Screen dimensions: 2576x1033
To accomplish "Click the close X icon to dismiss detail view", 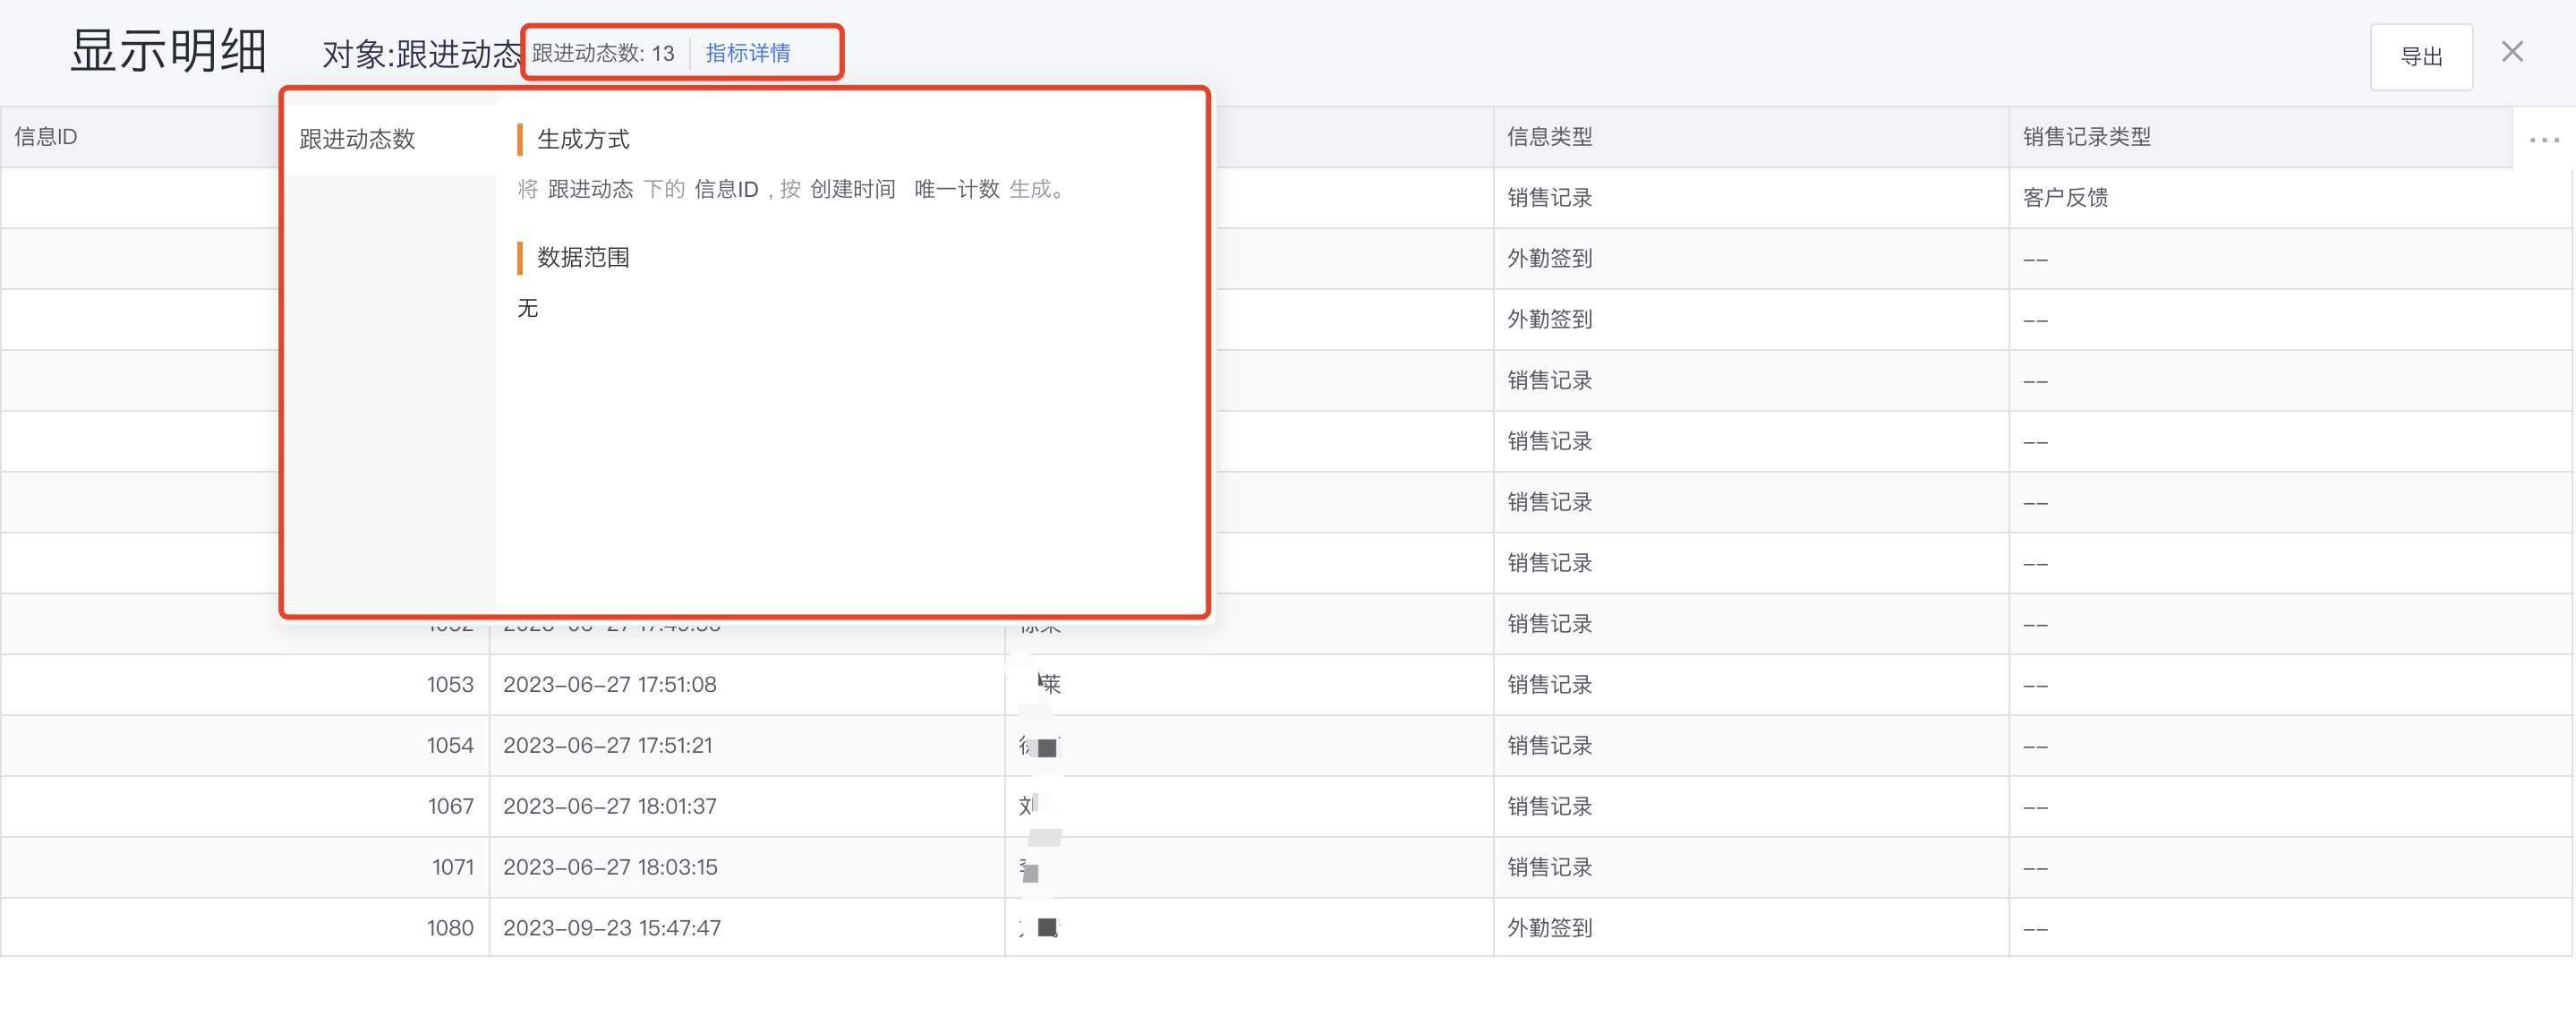I will pyautogui.click(x=2512, y=51).
